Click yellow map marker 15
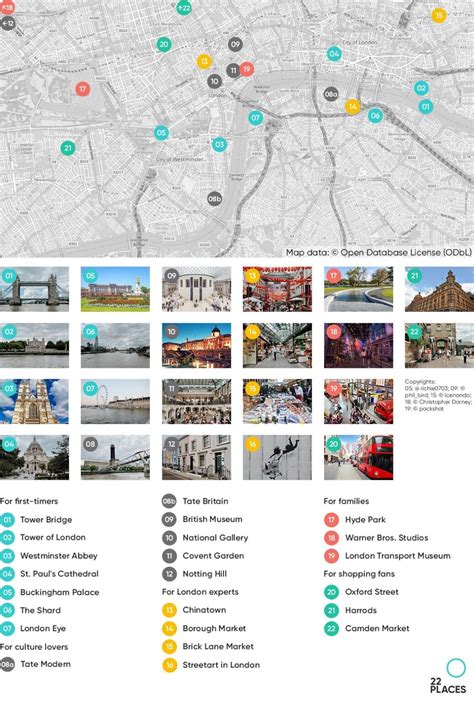Viewport: 474px width, 702px height. pyautogui.click(x=439, y=15)
